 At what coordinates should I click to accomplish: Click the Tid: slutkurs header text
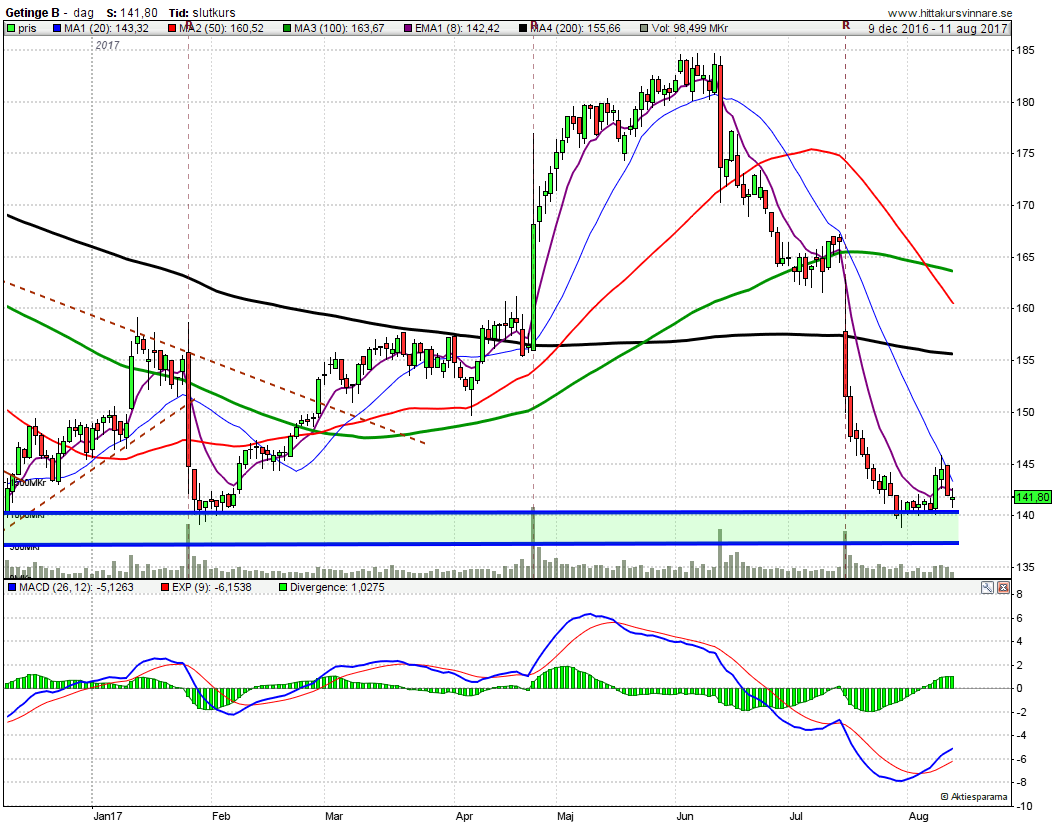[200, 13]
